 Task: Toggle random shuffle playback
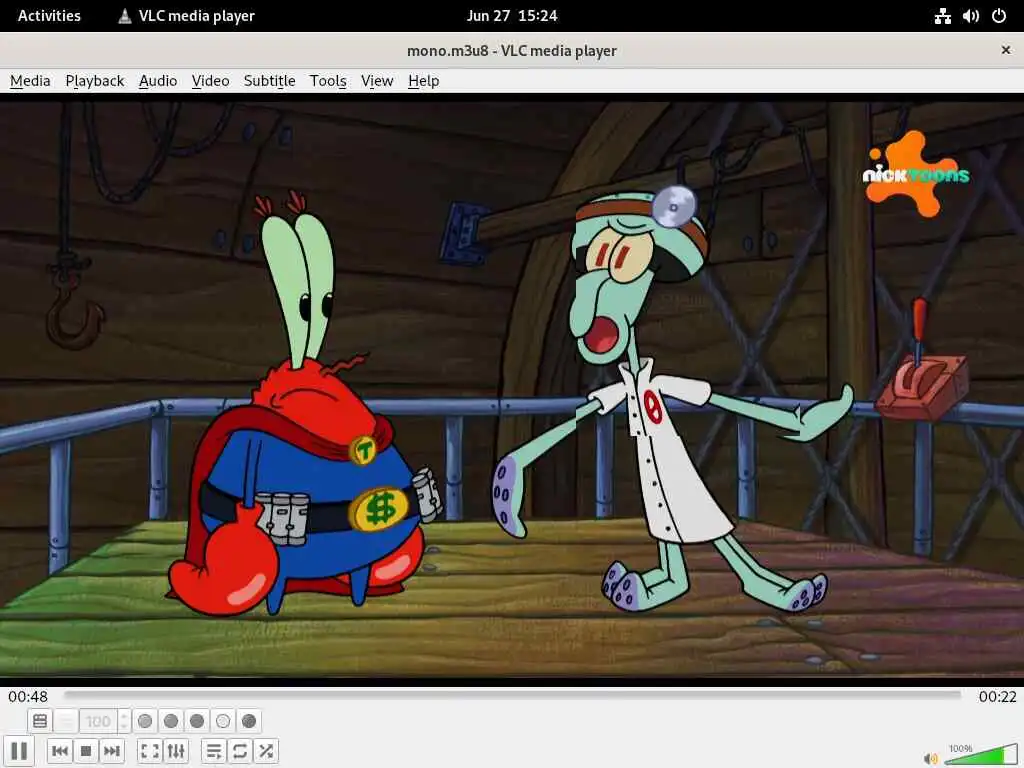266,751
